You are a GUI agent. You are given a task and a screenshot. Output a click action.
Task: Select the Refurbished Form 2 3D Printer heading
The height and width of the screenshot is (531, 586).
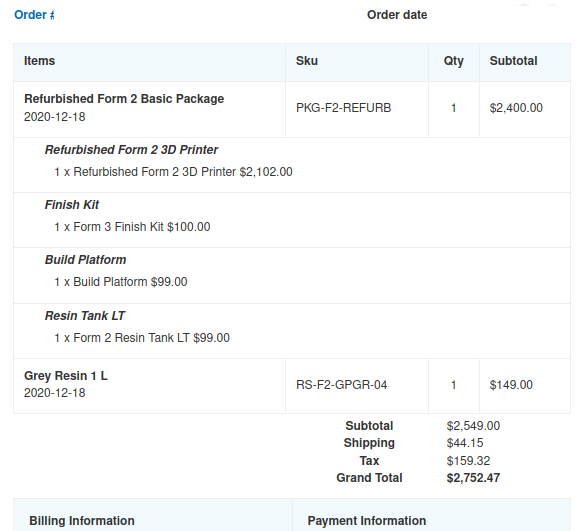pyautogui.click(x=131, y=149)
